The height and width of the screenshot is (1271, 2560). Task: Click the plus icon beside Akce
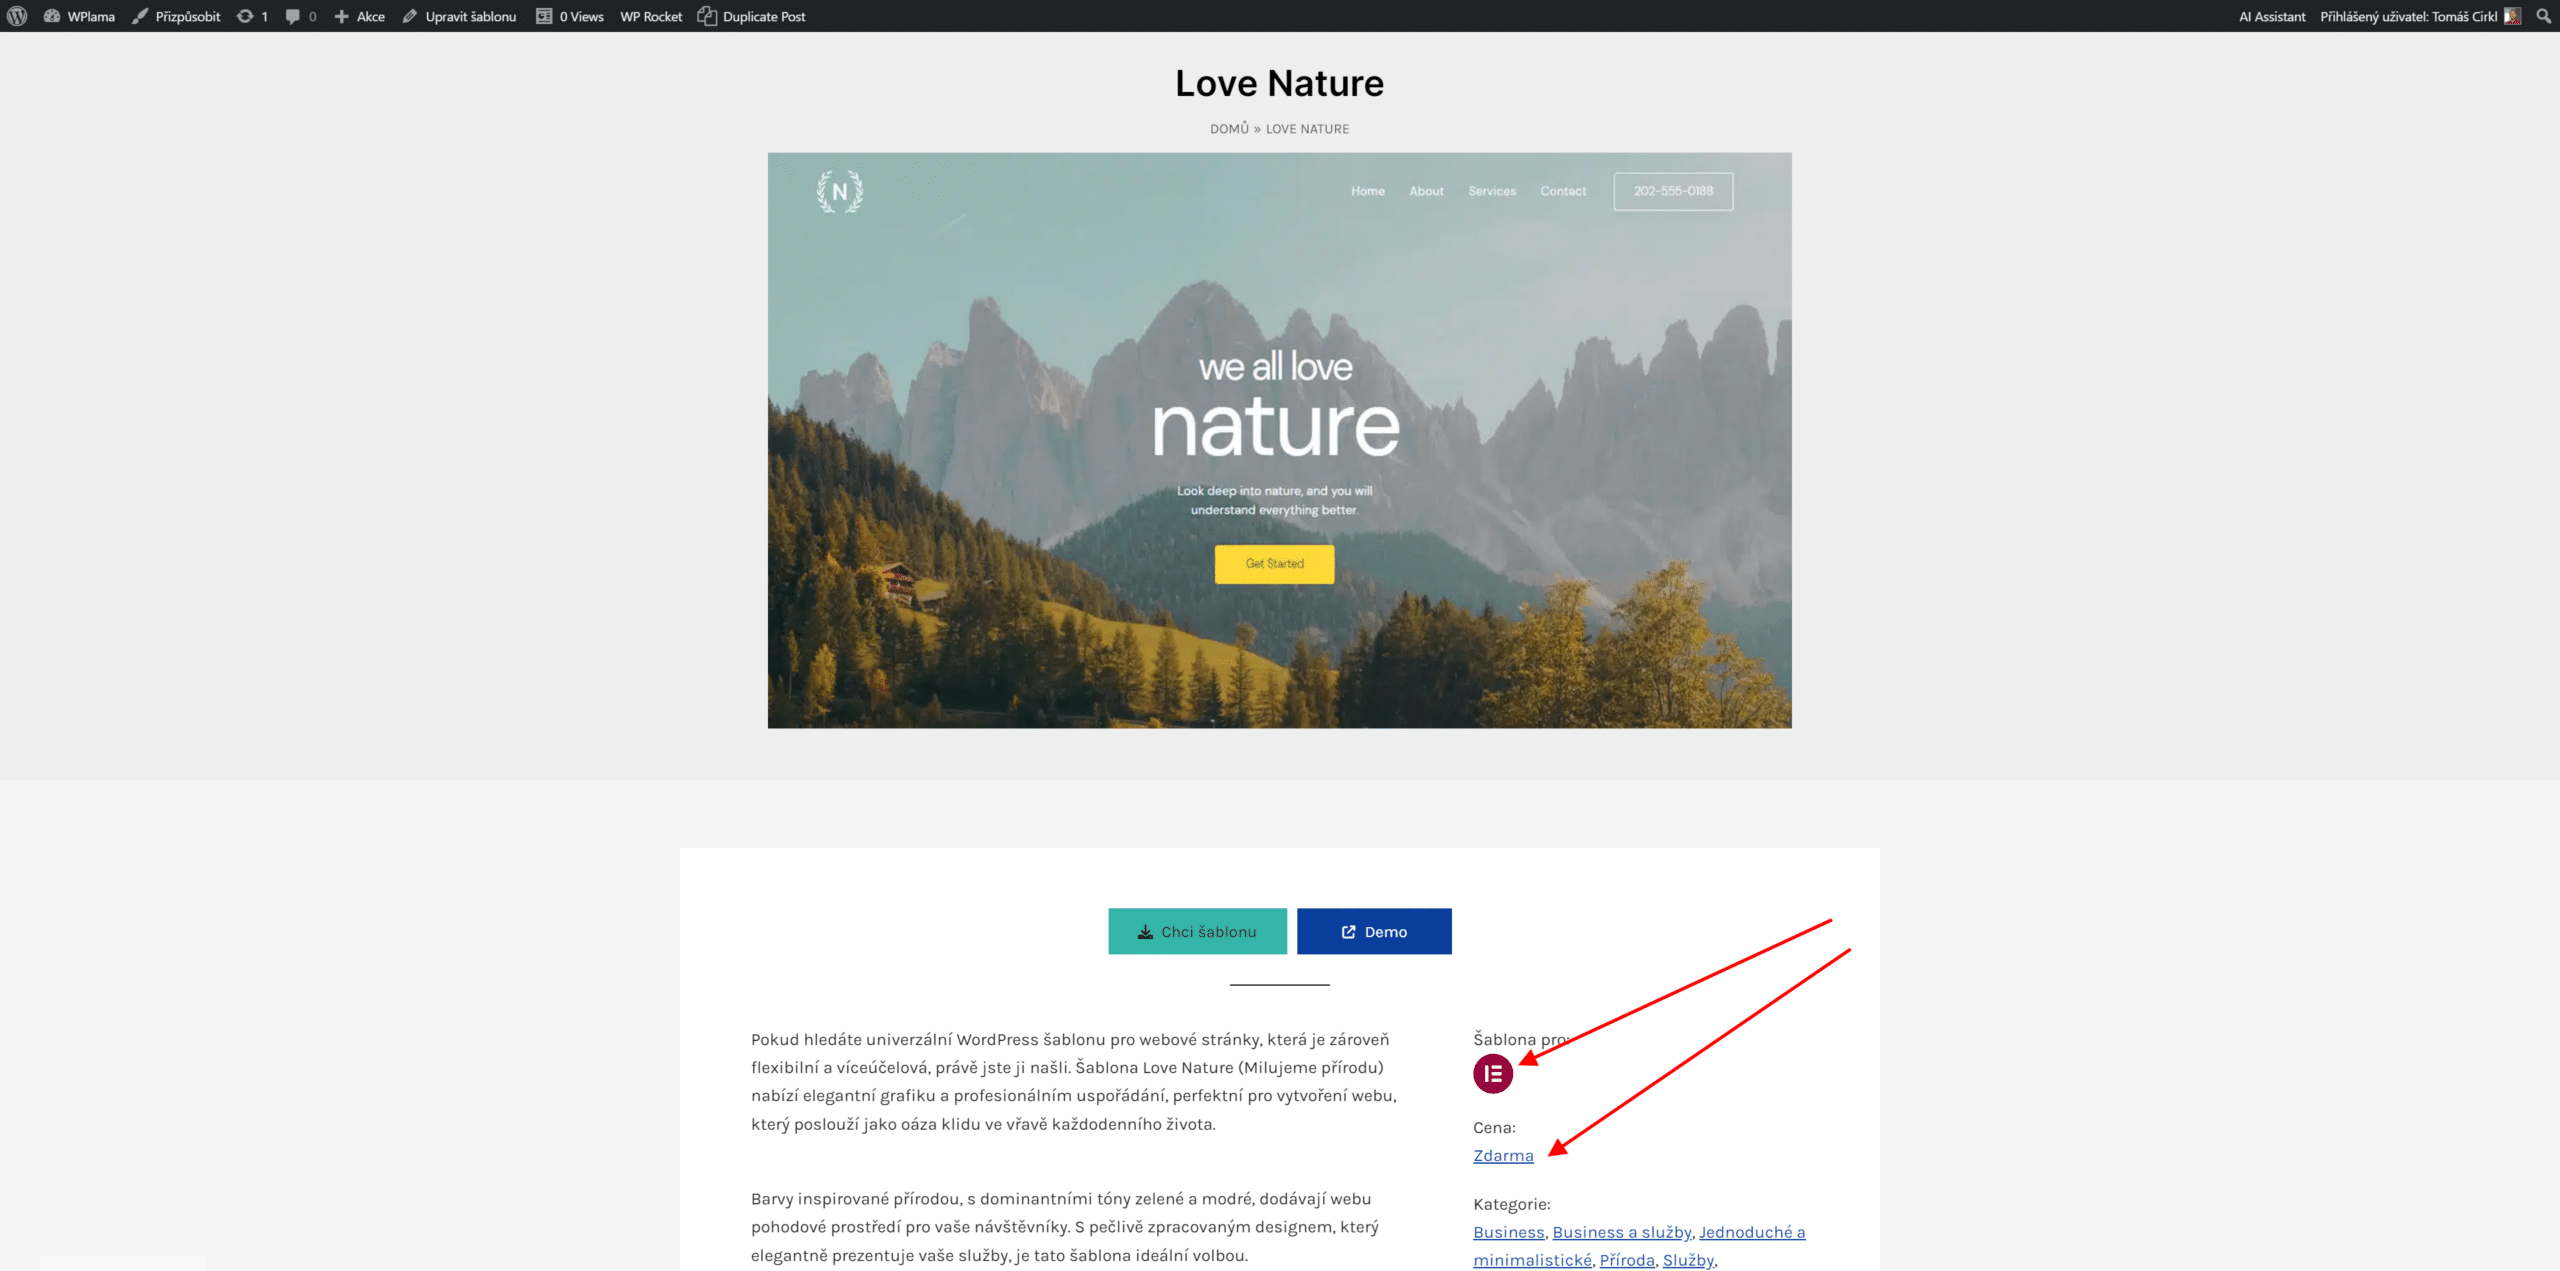pos(341,16)
